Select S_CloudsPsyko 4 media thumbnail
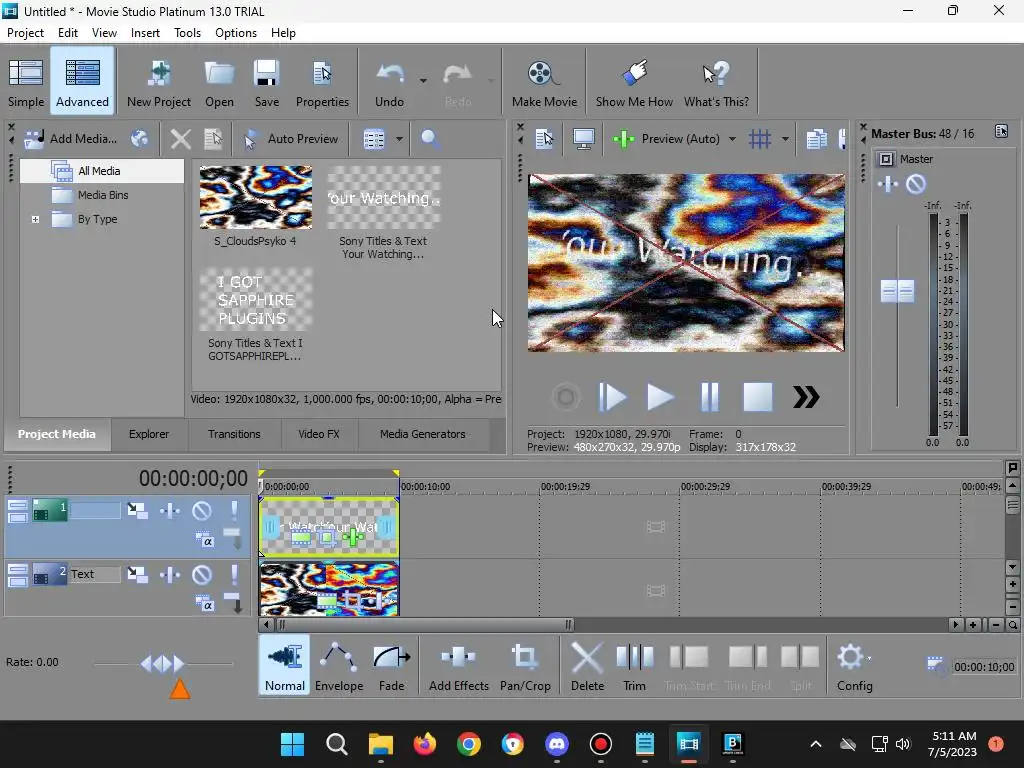 [255, 197]
